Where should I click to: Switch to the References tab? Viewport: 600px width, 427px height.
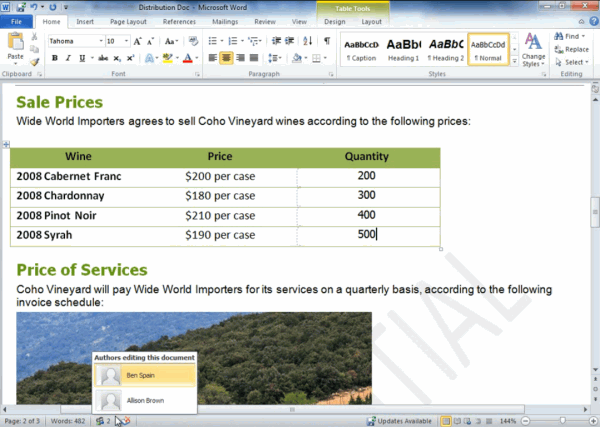179,22
